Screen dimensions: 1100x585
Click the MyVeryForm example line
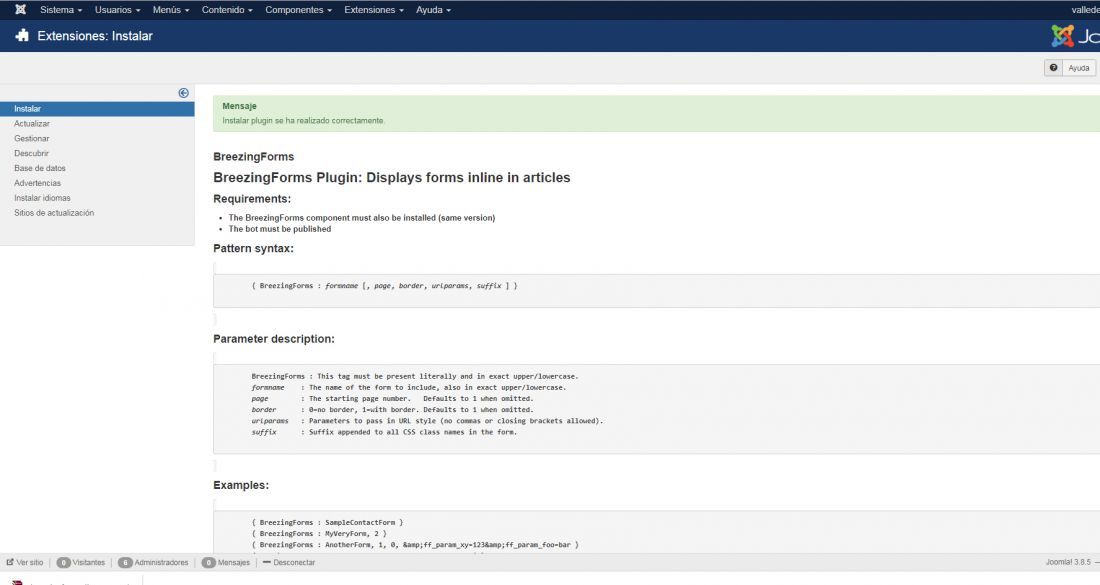[319, 534]
